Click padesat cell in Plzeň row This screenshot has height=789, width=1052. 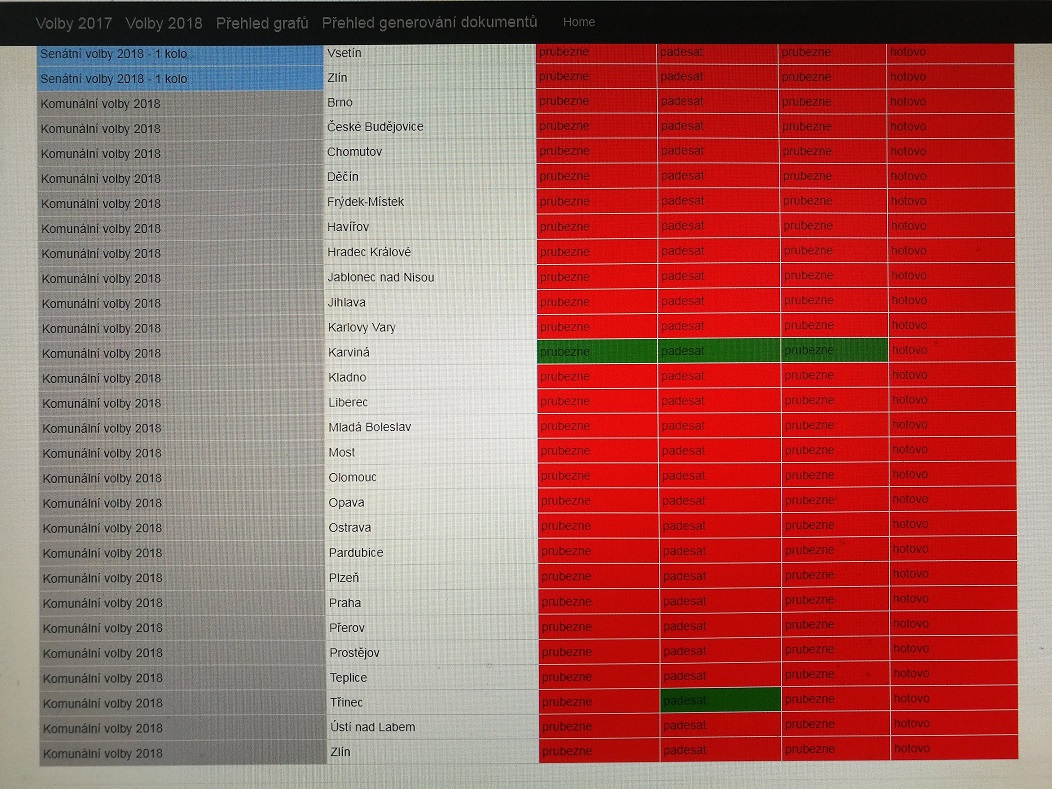tap(720, 576)
